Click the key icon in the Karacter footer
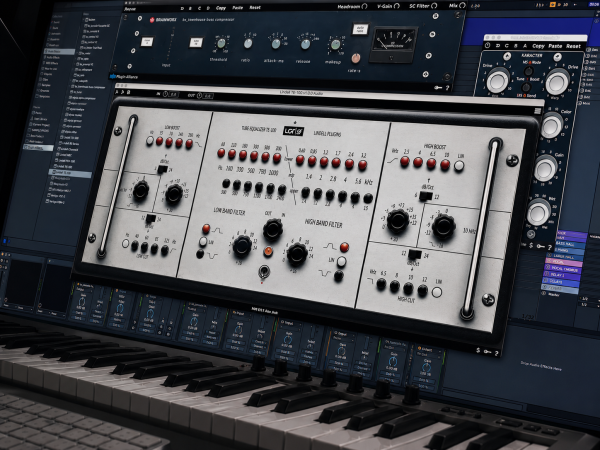The width and height of the screenshot is (600, 450). click(540, 246)
